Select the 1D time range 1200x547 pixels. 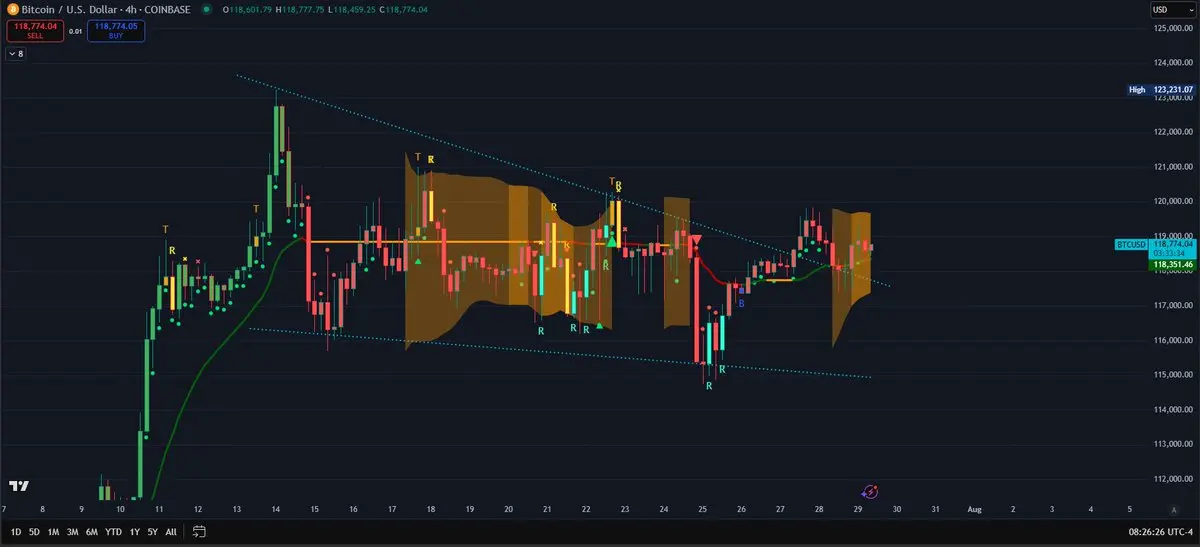click(x=14, y=531)
